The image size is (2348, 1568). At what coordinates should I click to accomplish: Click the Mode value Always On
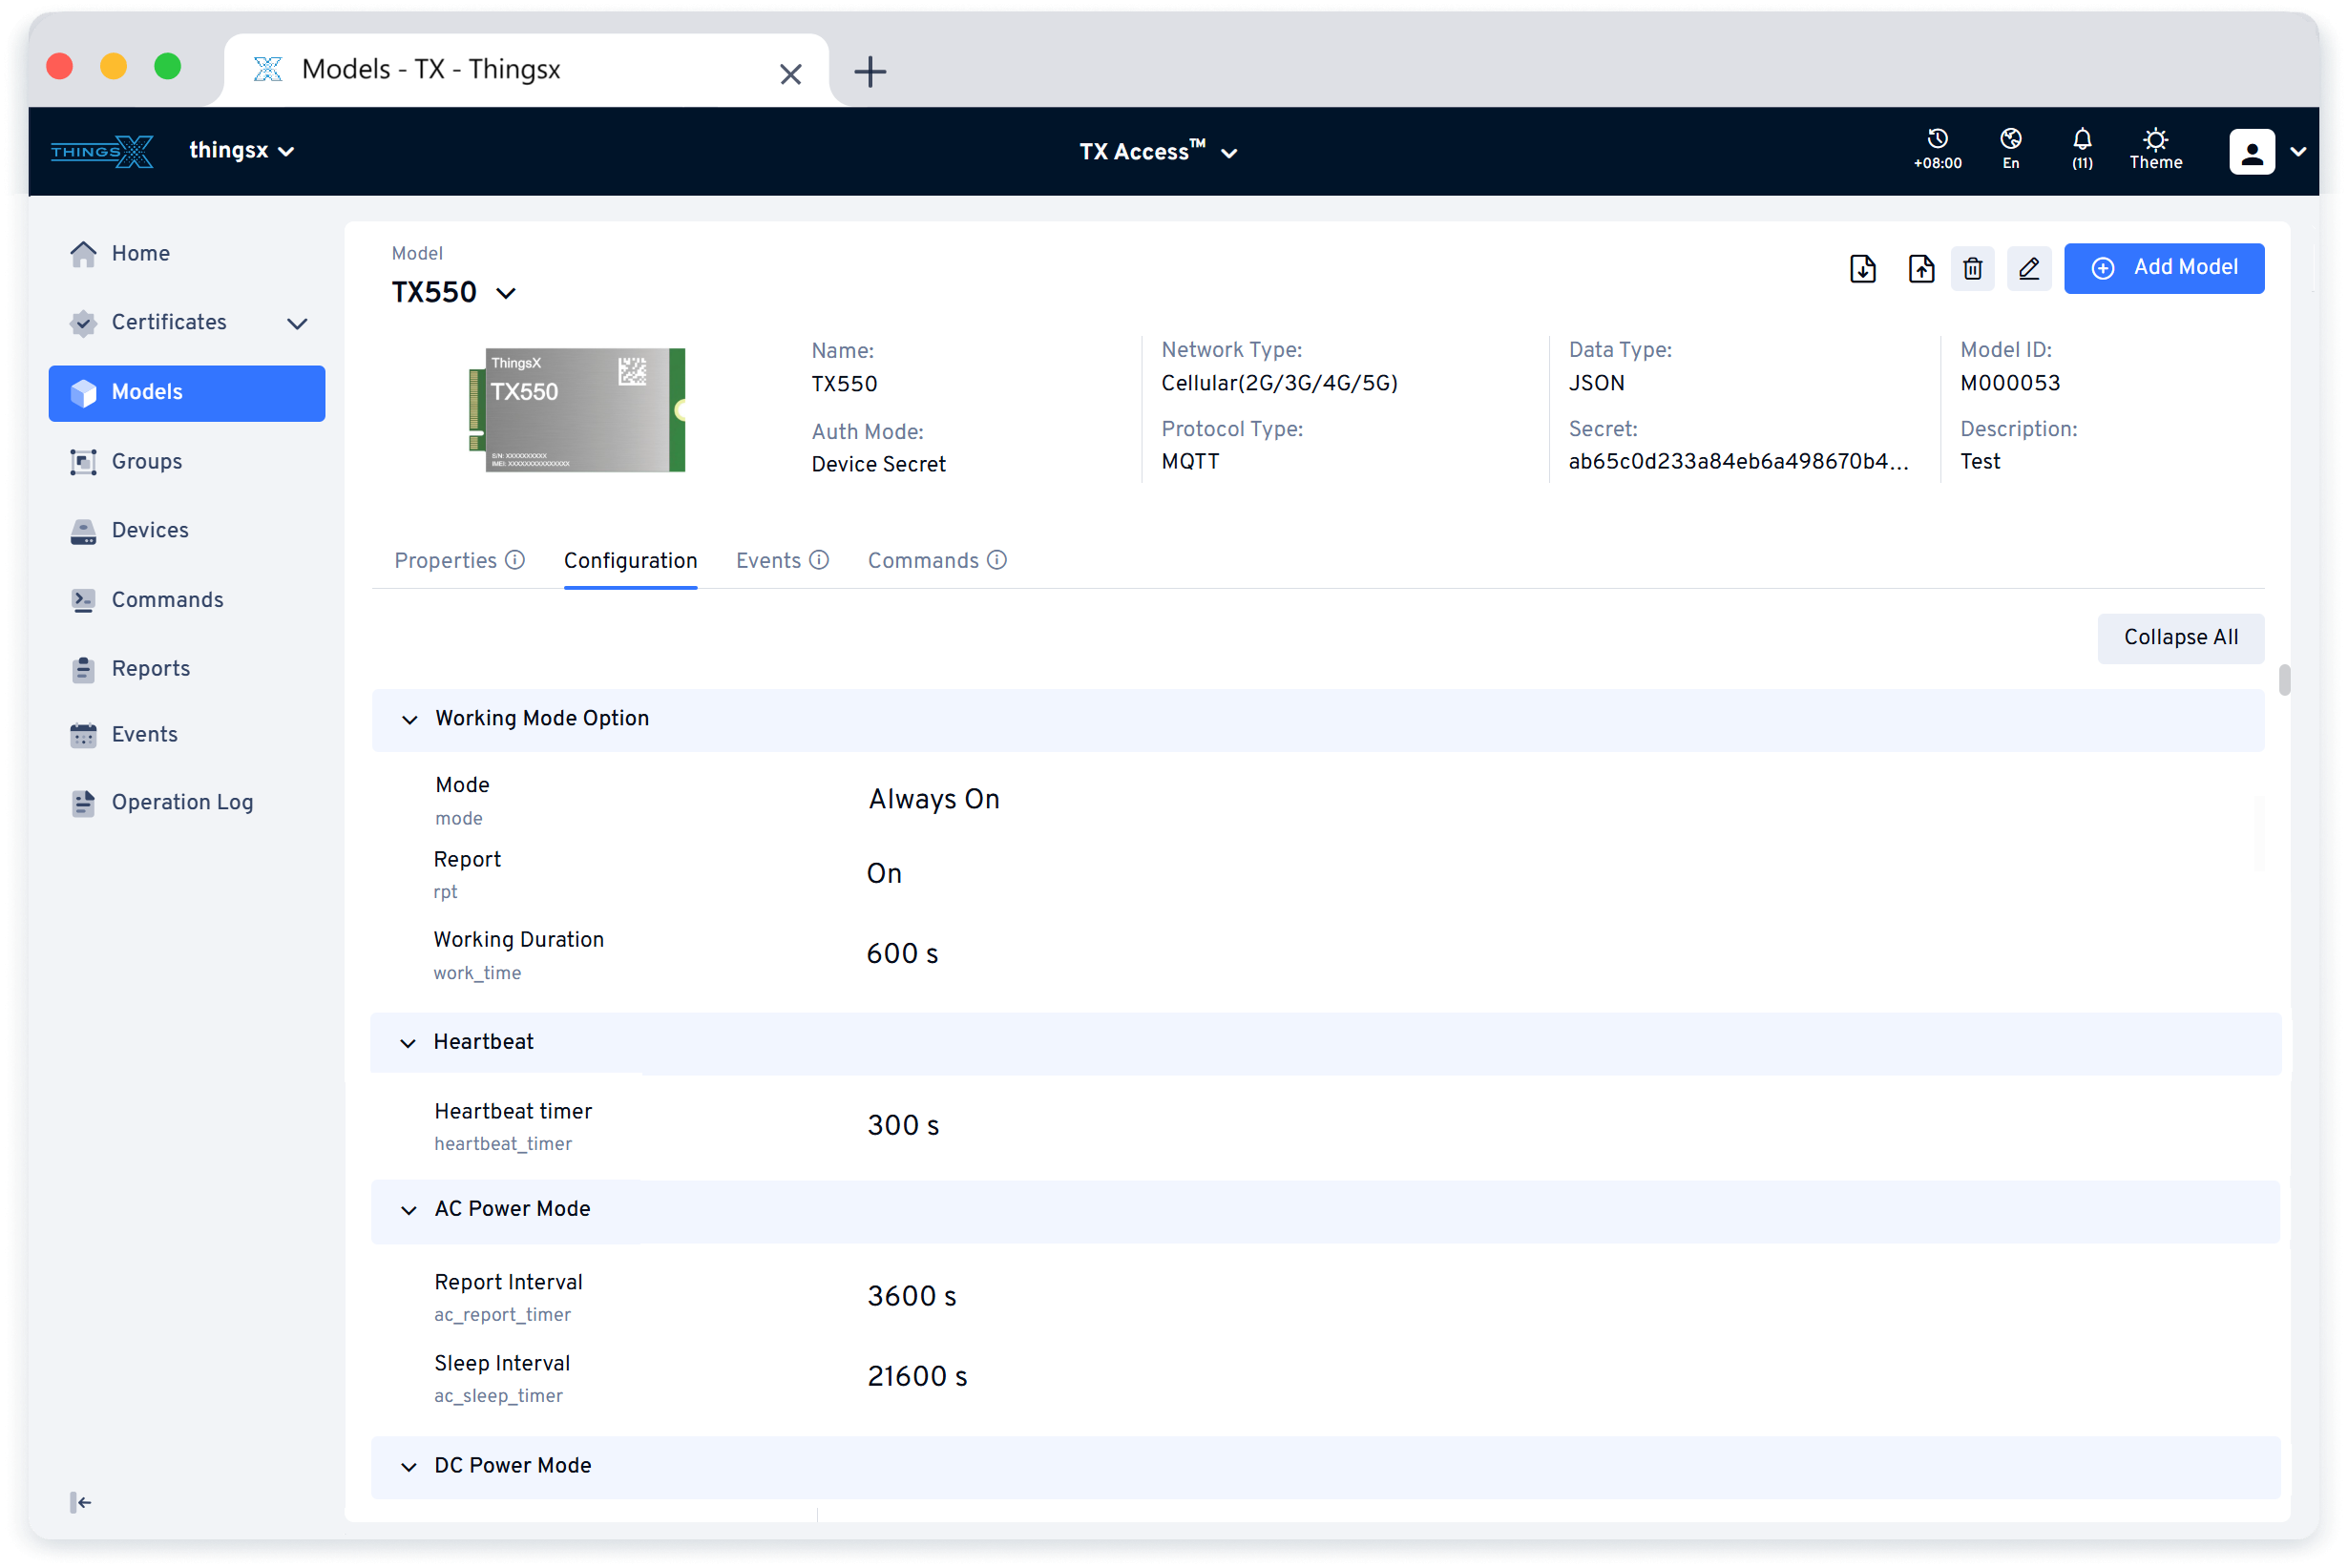click(934, 799)
